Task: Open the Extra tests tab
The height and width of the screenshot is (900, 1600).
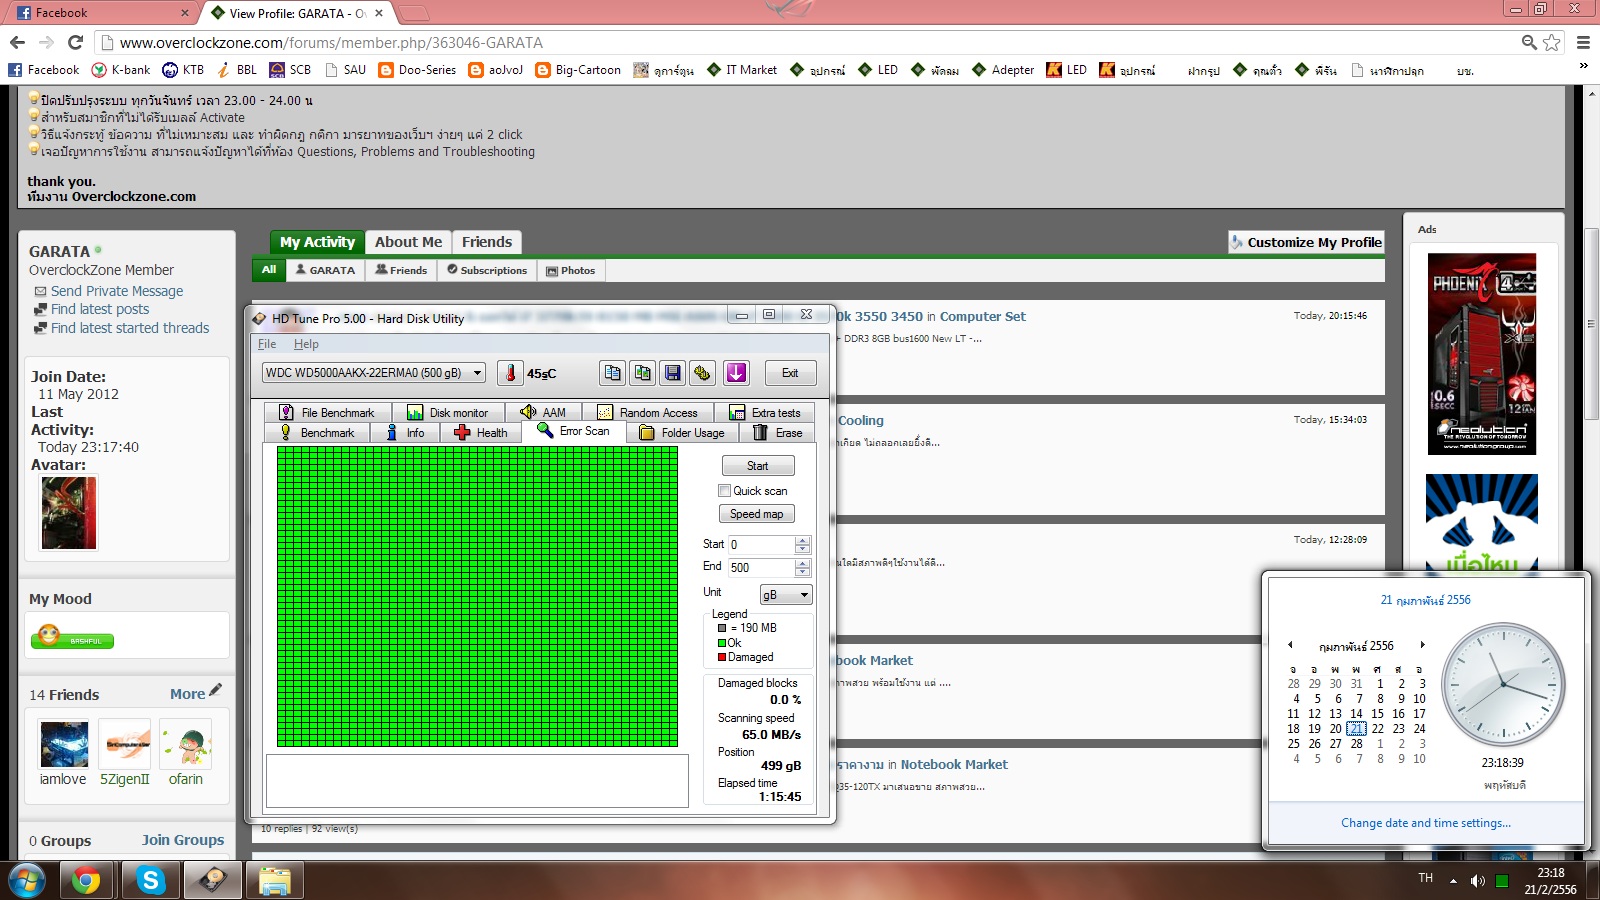Action: tap(765, 412)
